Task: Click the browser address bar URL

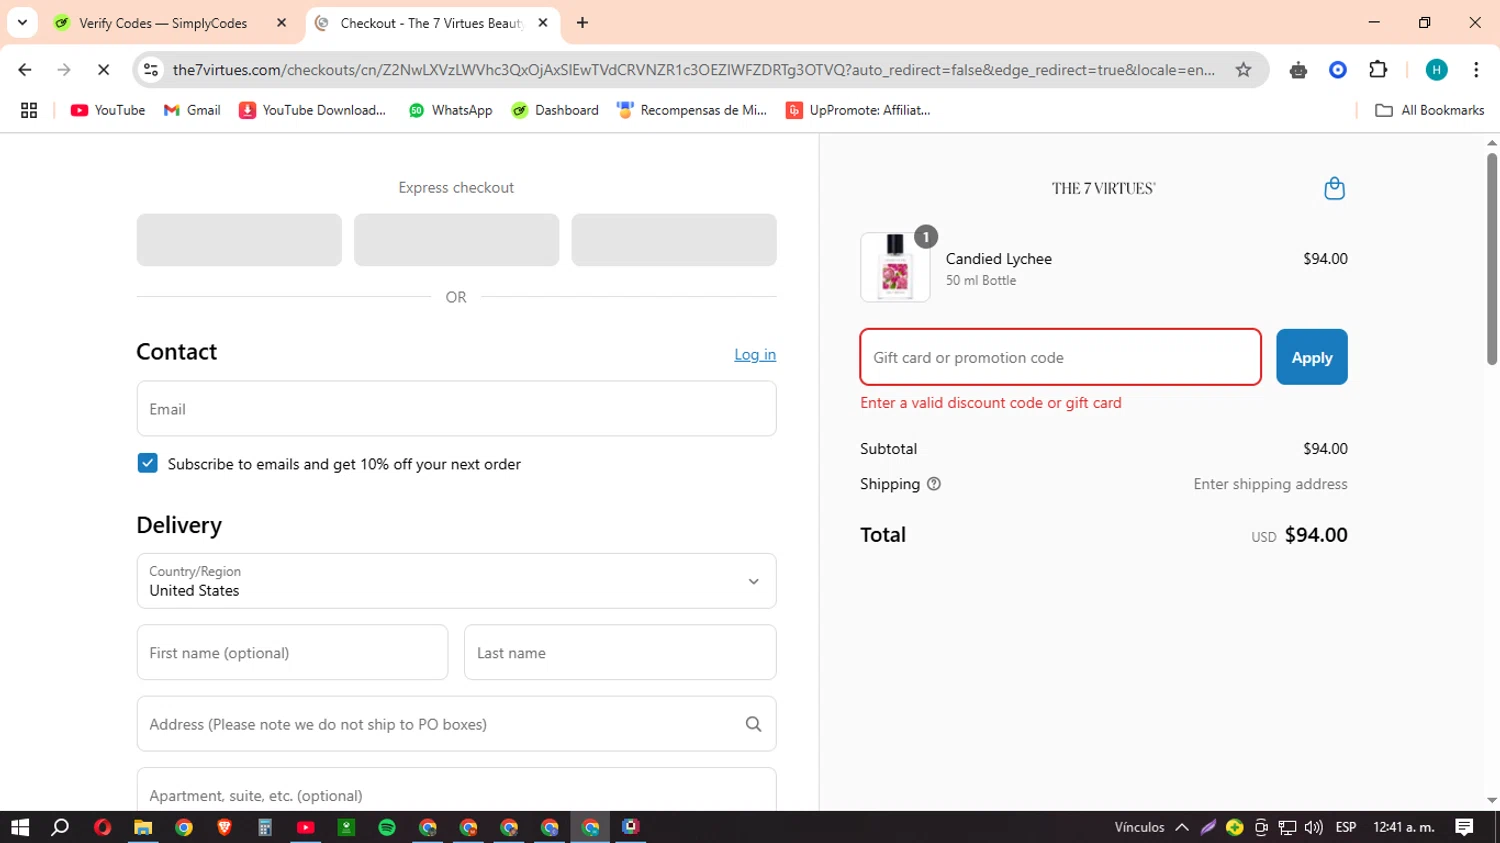Action: (x=693, y=70)
